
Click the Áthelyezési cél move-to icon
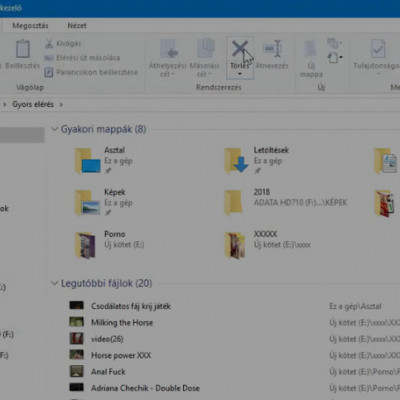[x=169, y=49]
